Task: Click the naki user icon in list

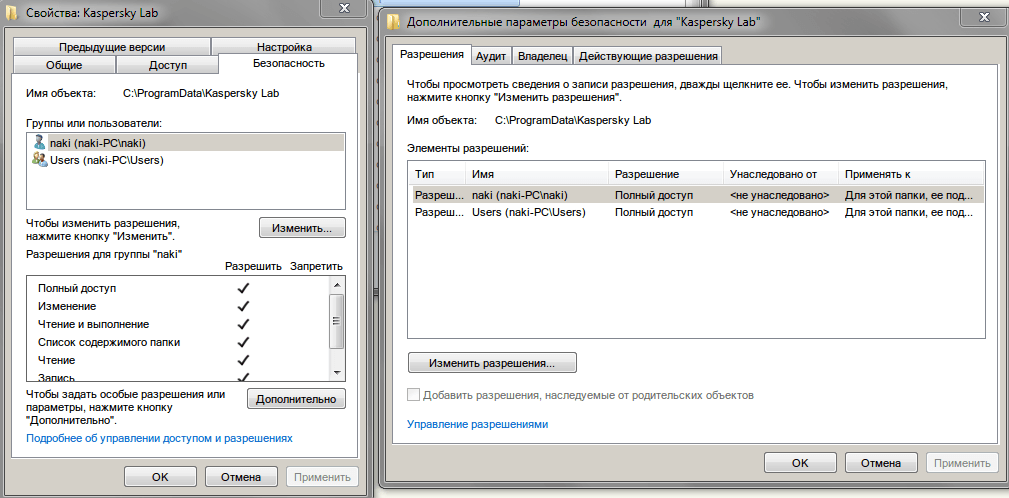Action: (39, 143)
